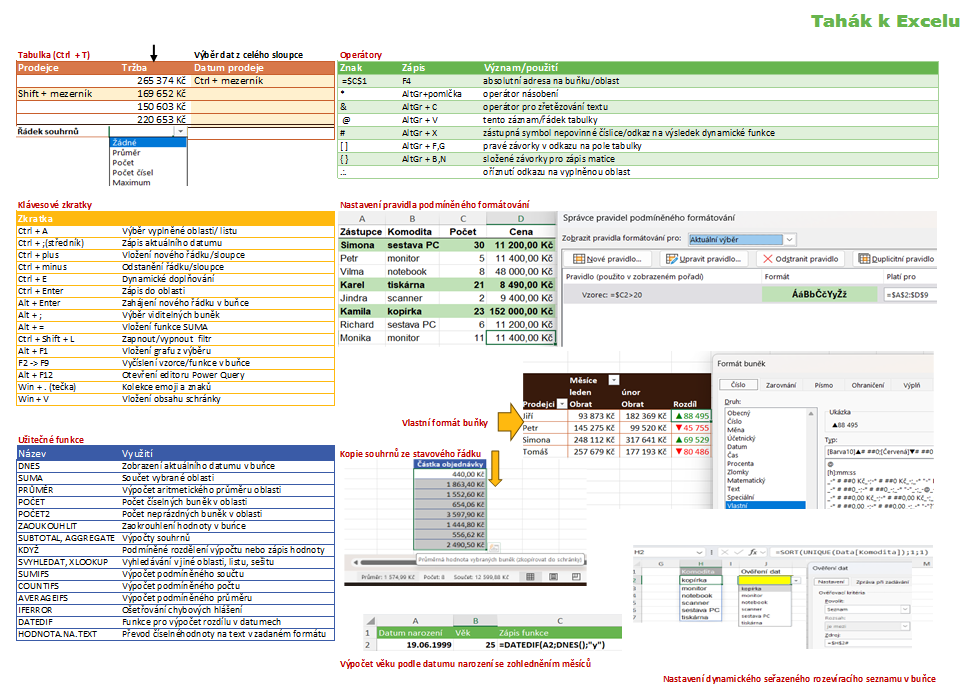Image resolution: width=974 pixels, height=697 pixels.
Task: Click the scroll-up arrow of the Druh list
Action: [811, 413]
